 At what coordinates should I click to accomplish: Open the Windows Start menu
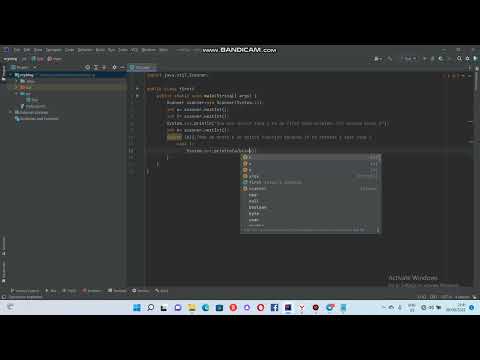(137, 308)
